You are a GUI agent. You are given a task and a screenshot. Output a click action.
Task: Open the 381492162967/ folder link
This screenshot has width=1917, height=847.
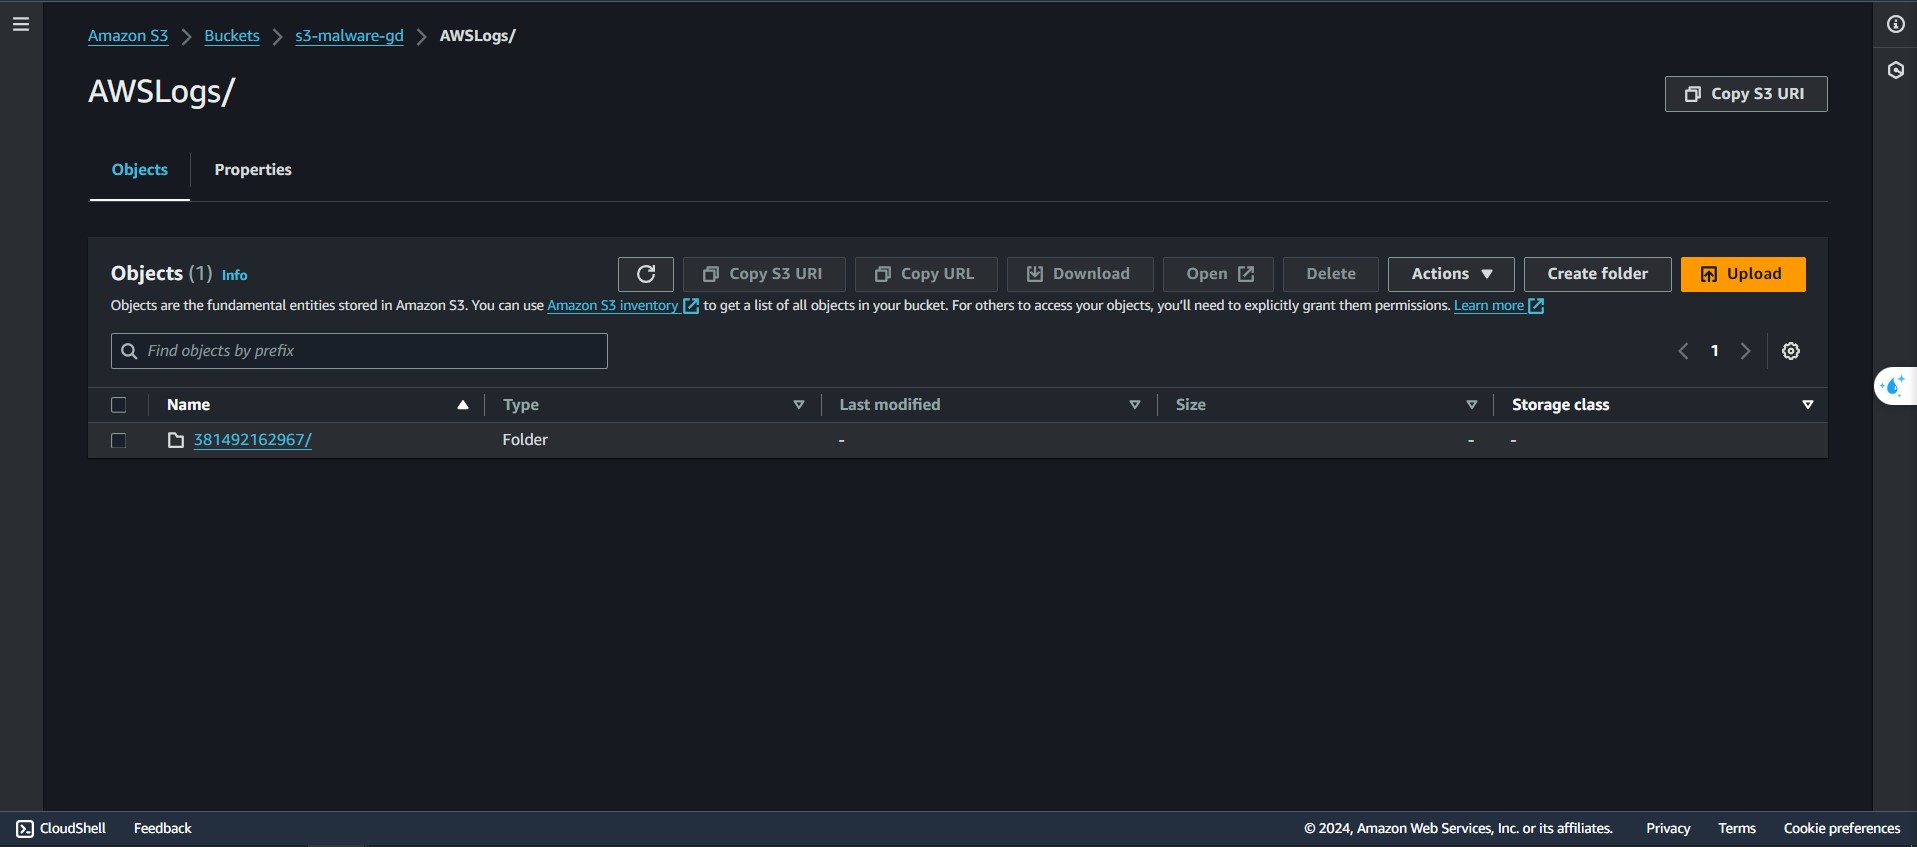coord(253,440)
